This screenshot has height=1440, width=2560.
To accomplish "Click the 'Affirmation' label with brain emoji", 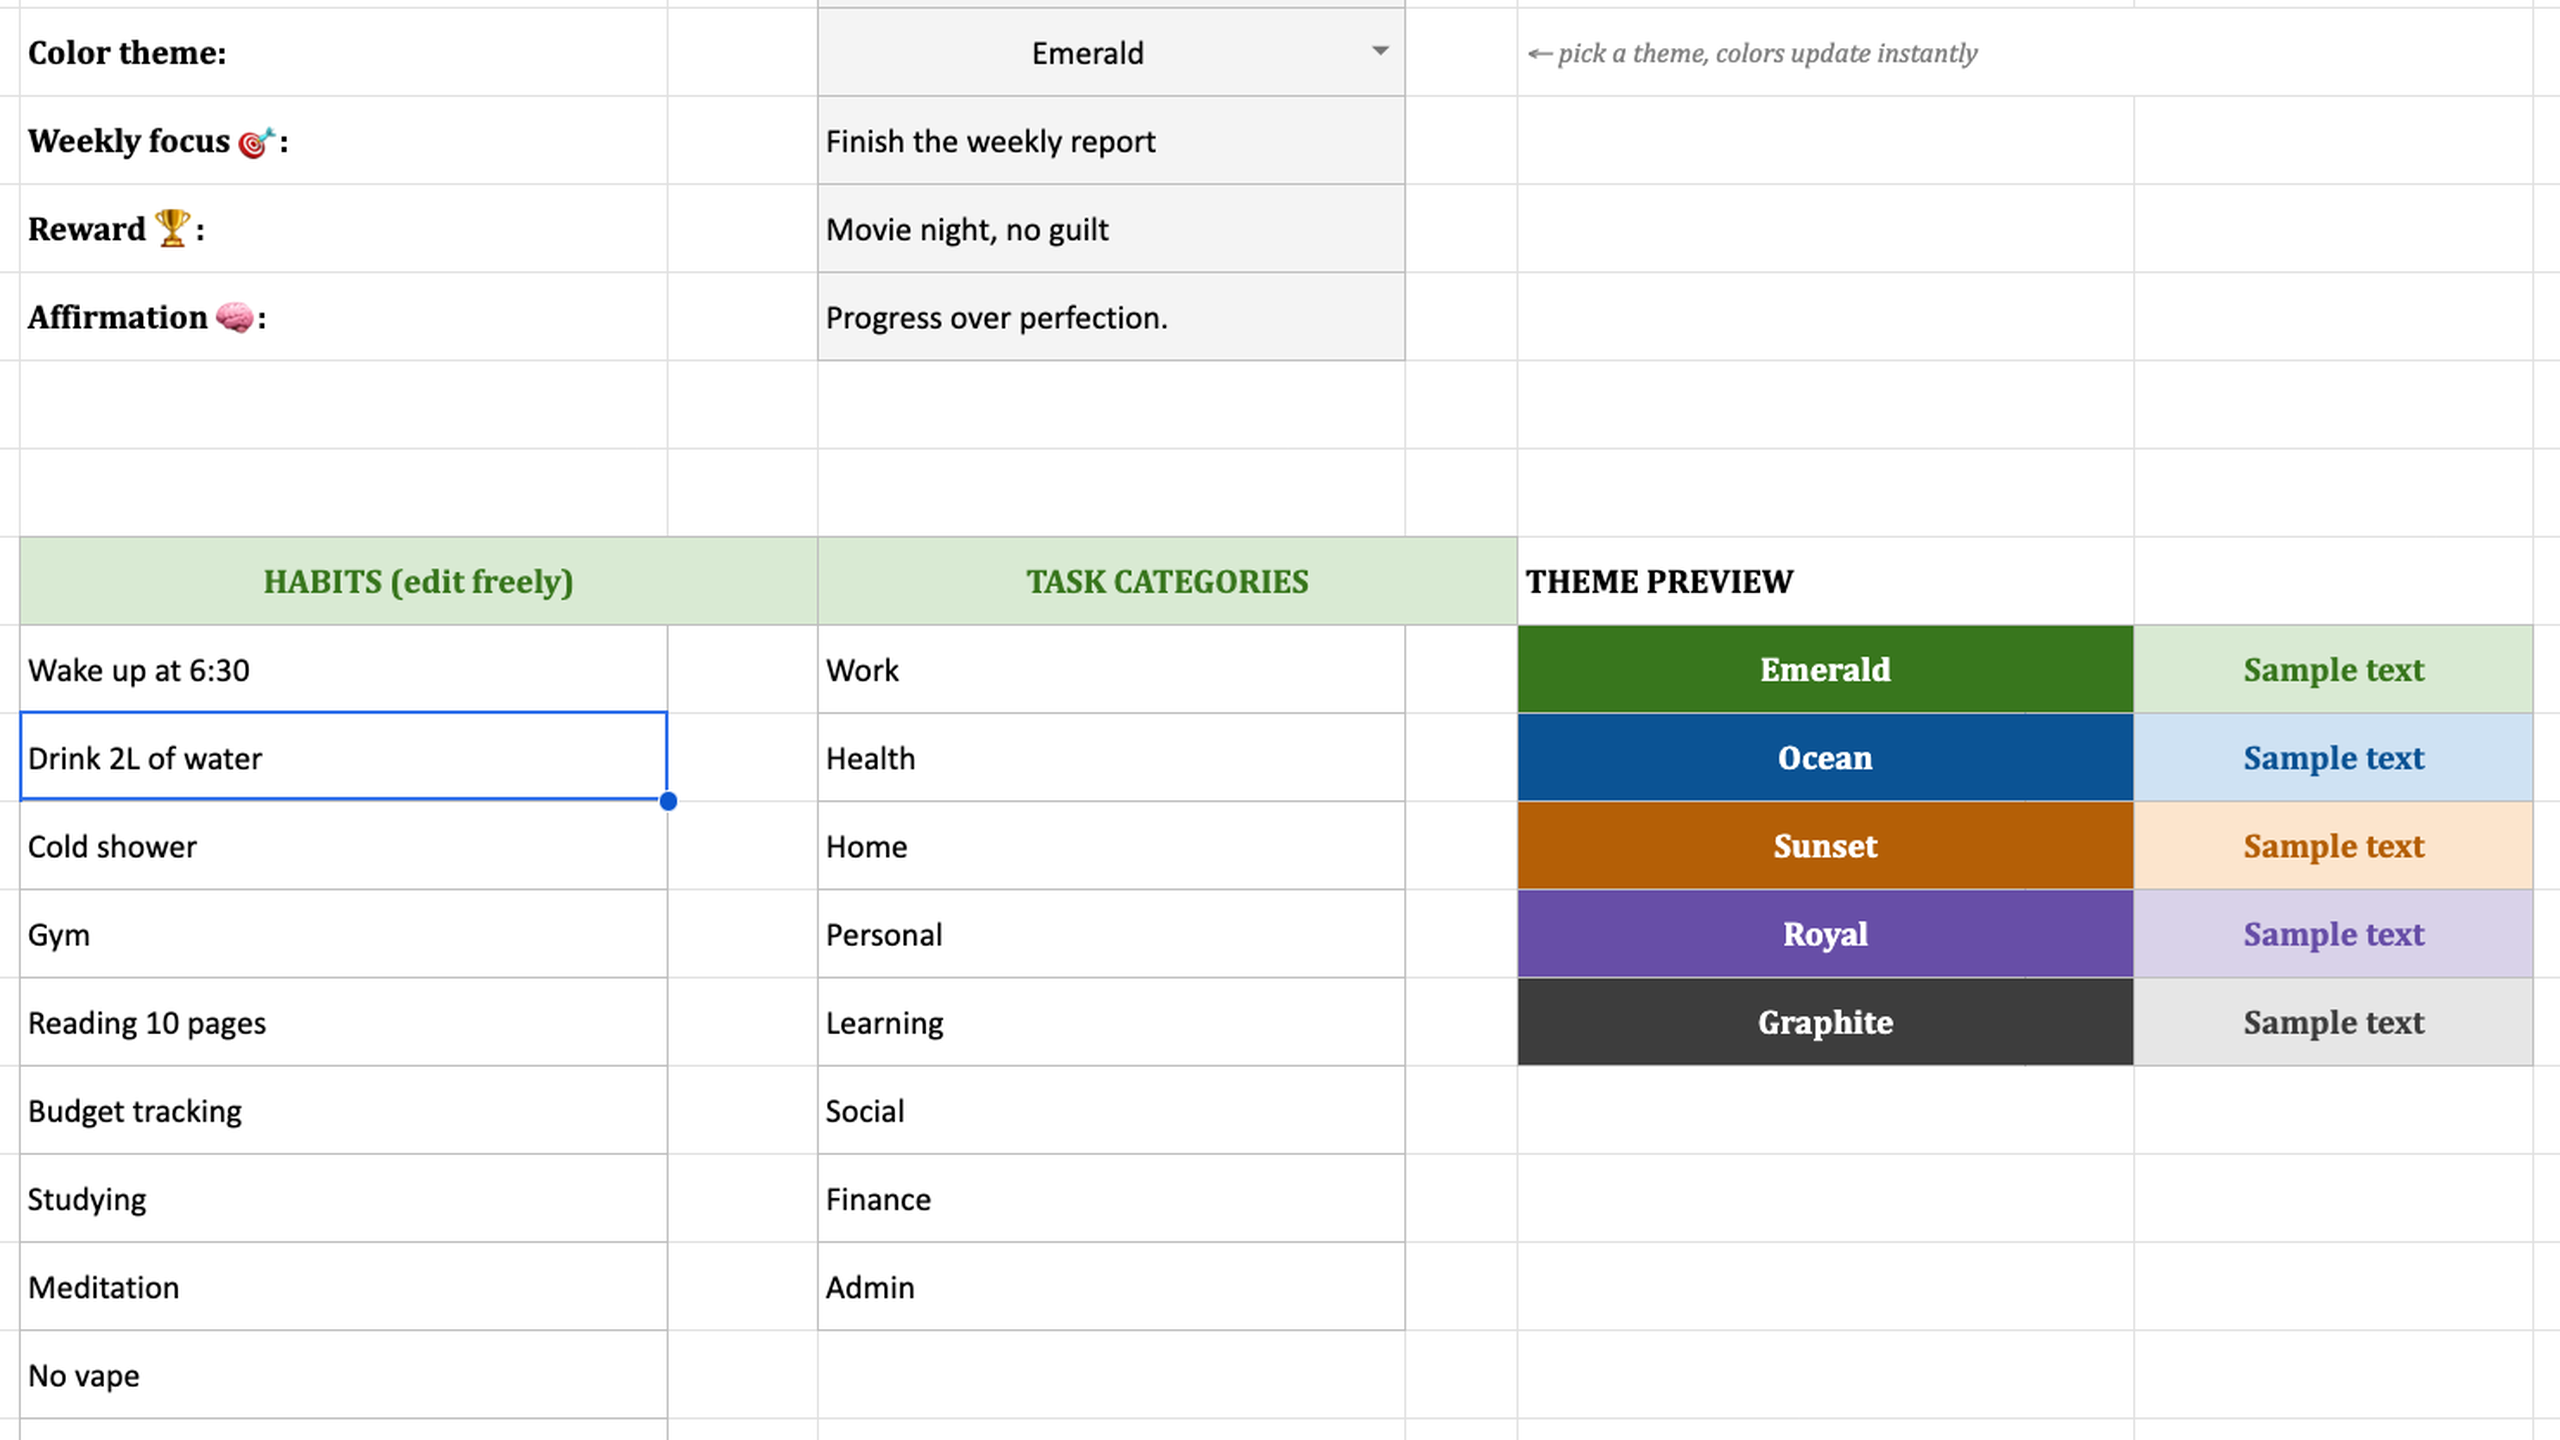I will point(343,317).
